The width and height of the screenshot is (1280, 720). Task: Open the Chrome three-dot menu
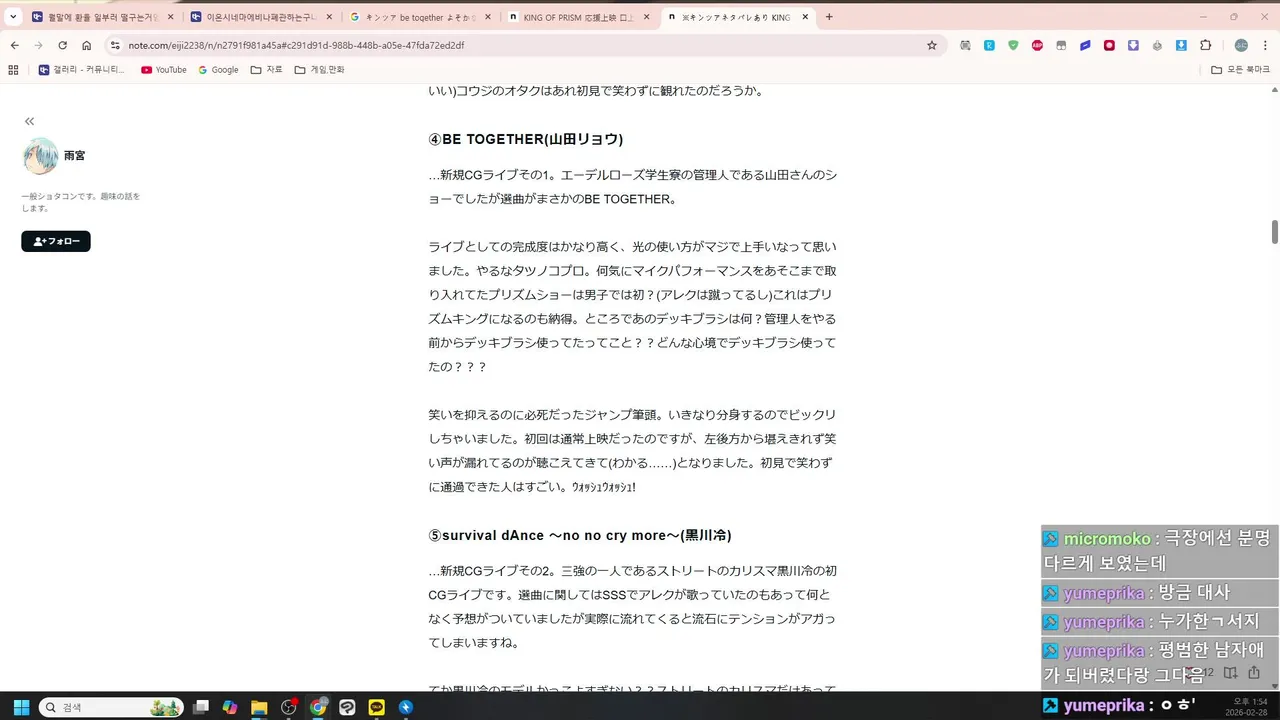(1265, 45)
